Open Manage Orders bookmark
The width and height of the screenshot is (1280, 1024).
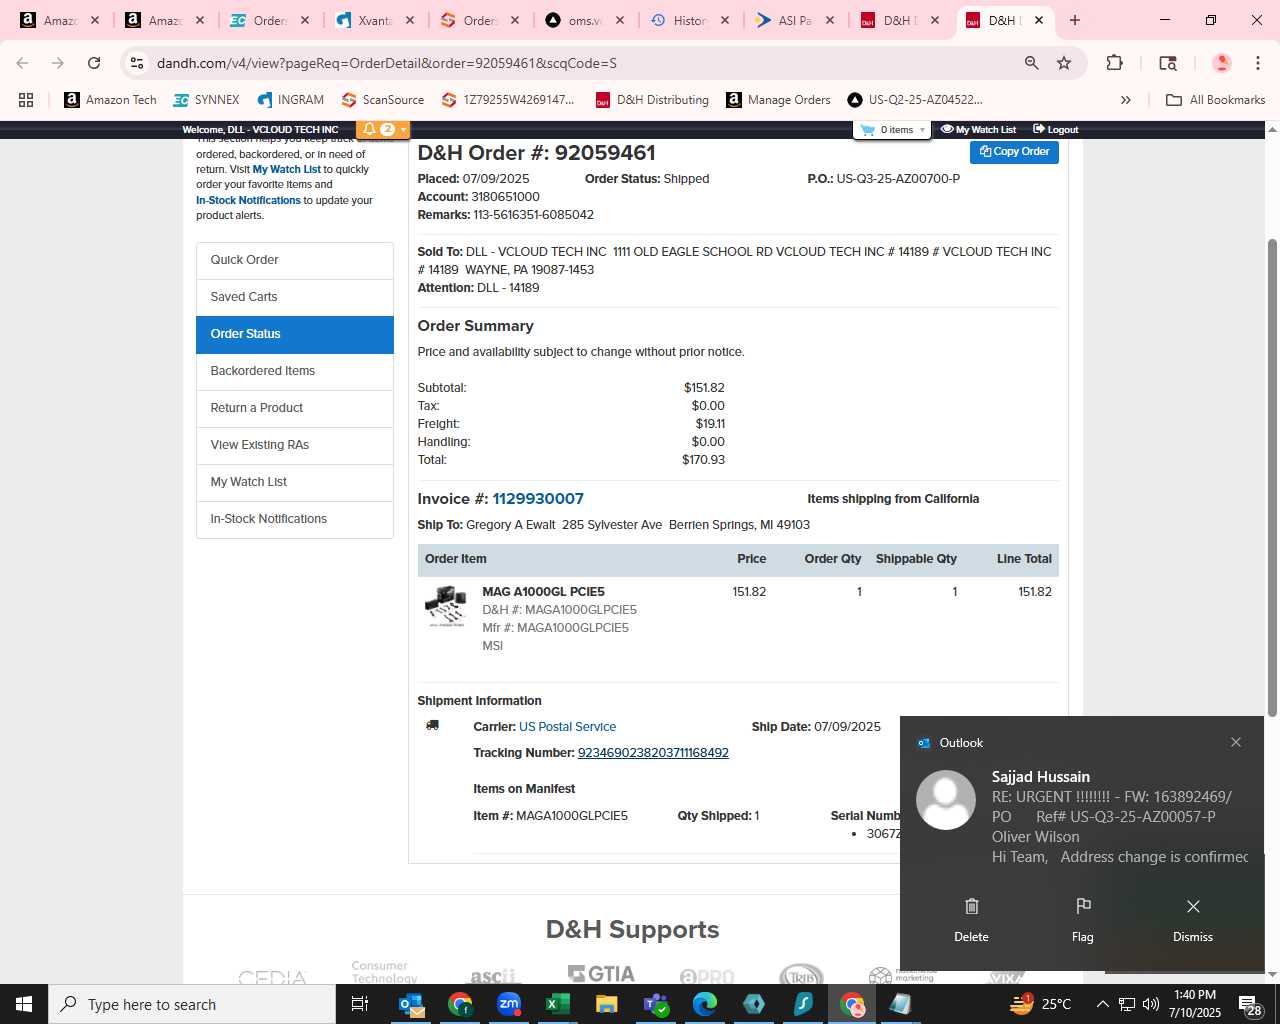[x=778, y=100]
